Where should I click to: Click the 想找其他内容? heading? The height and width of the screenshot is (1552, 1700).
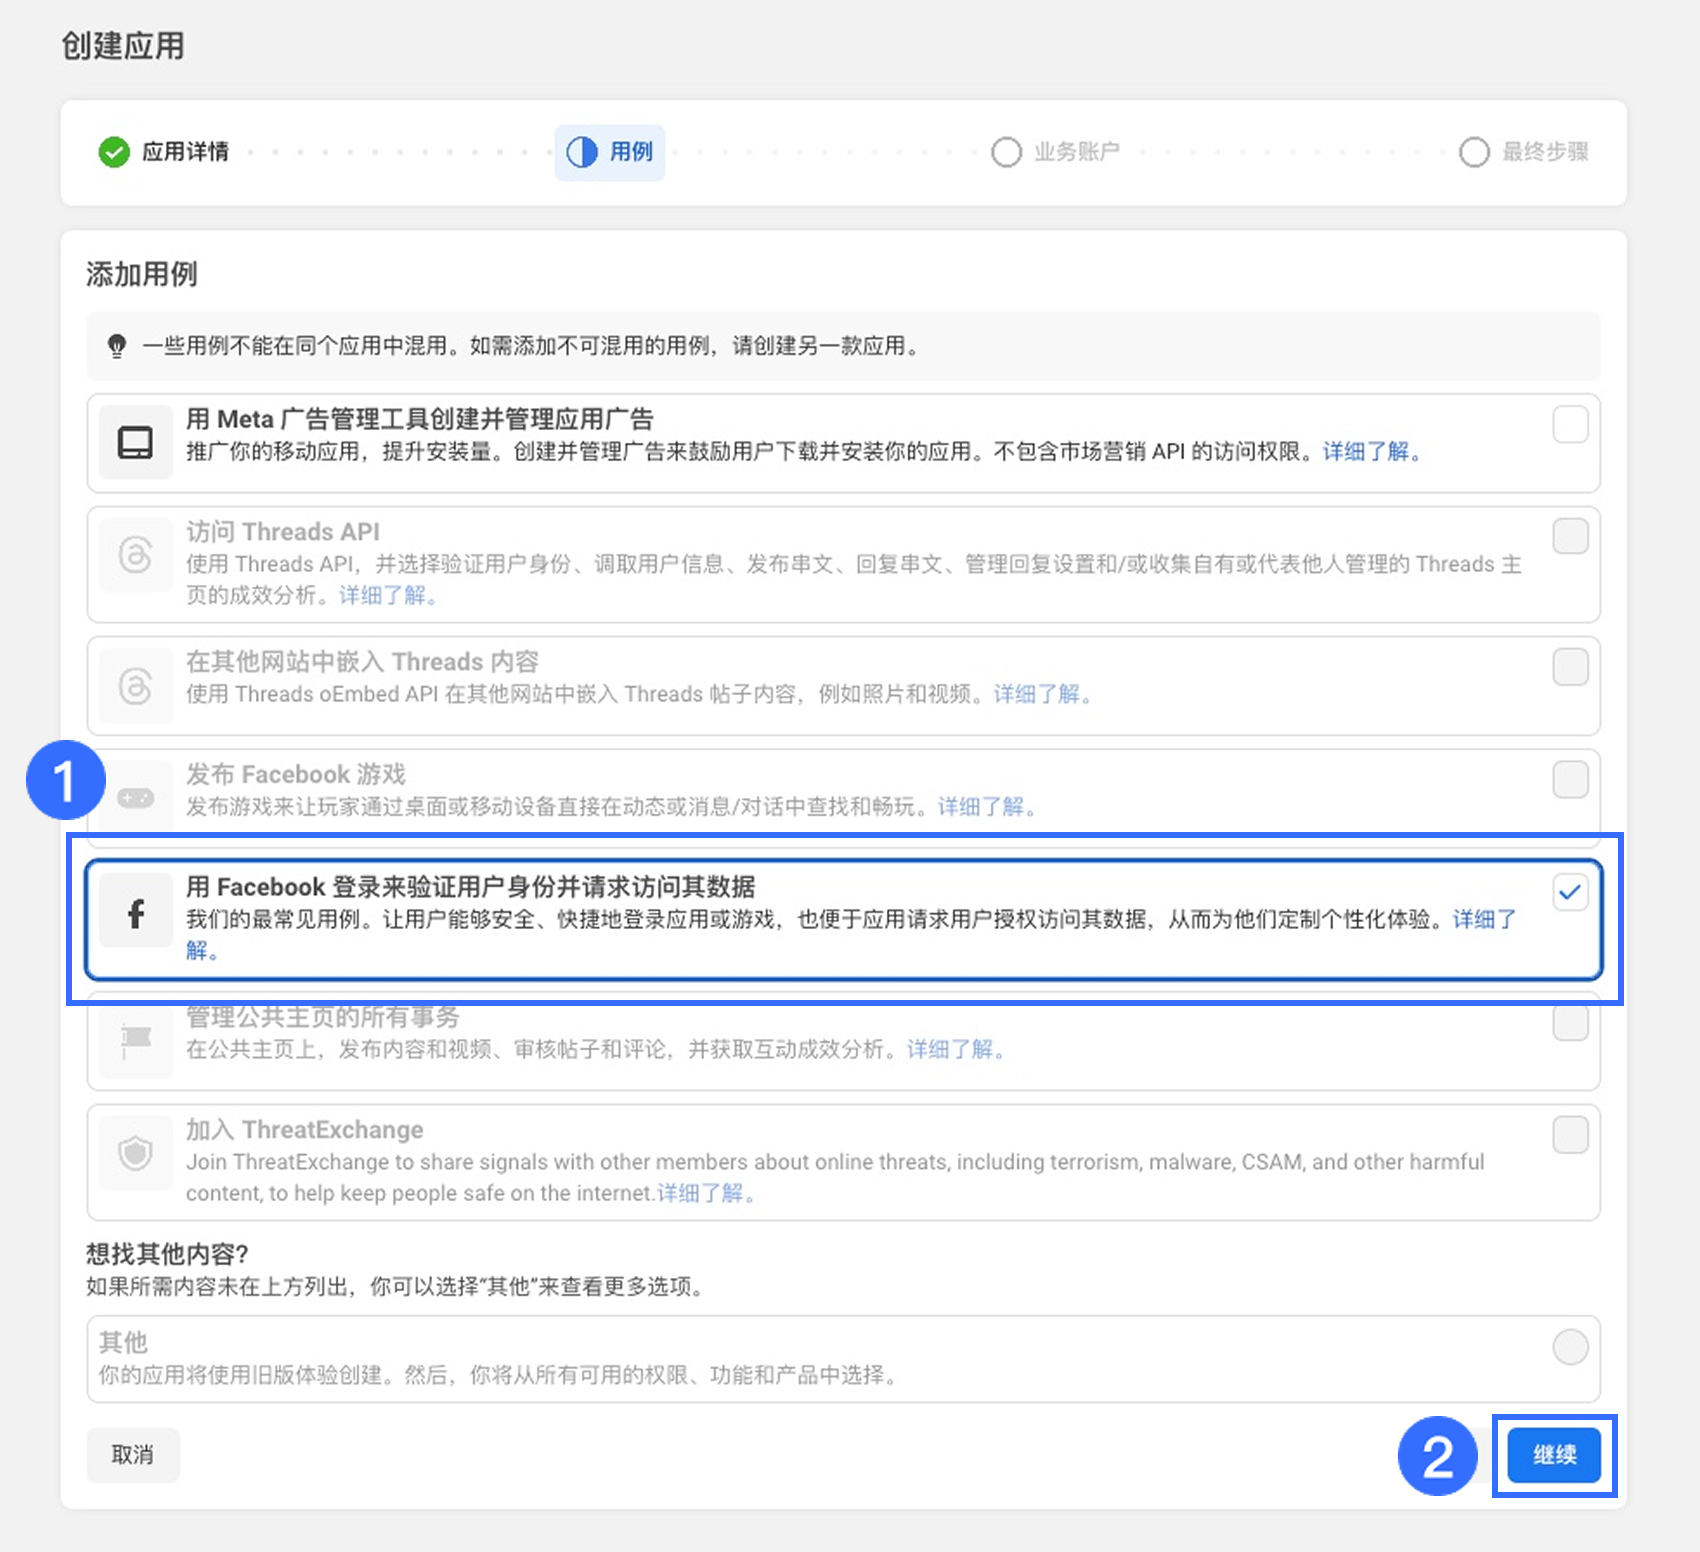pos(167,1254)
